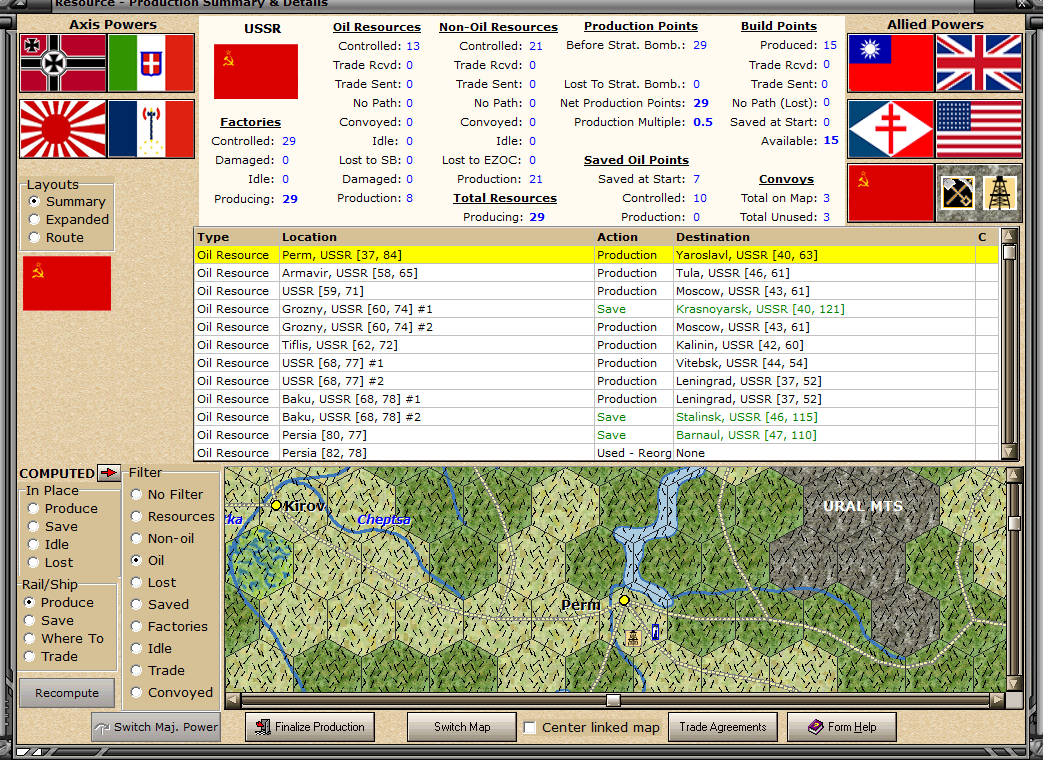
Task: Select the Vichy France flag
Action: [151, 129]
